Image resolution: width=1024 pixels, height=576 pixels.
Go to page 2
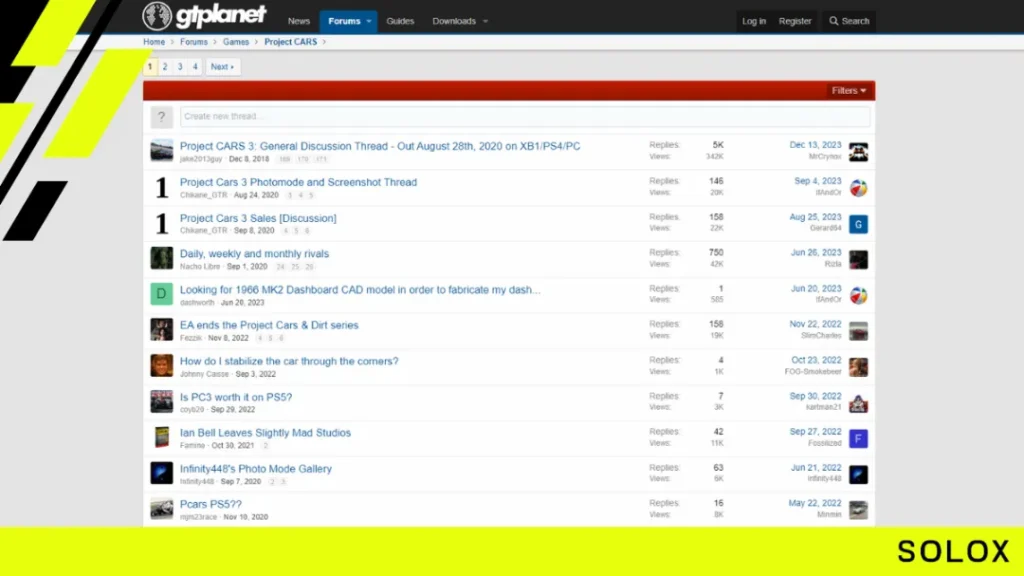165,67
